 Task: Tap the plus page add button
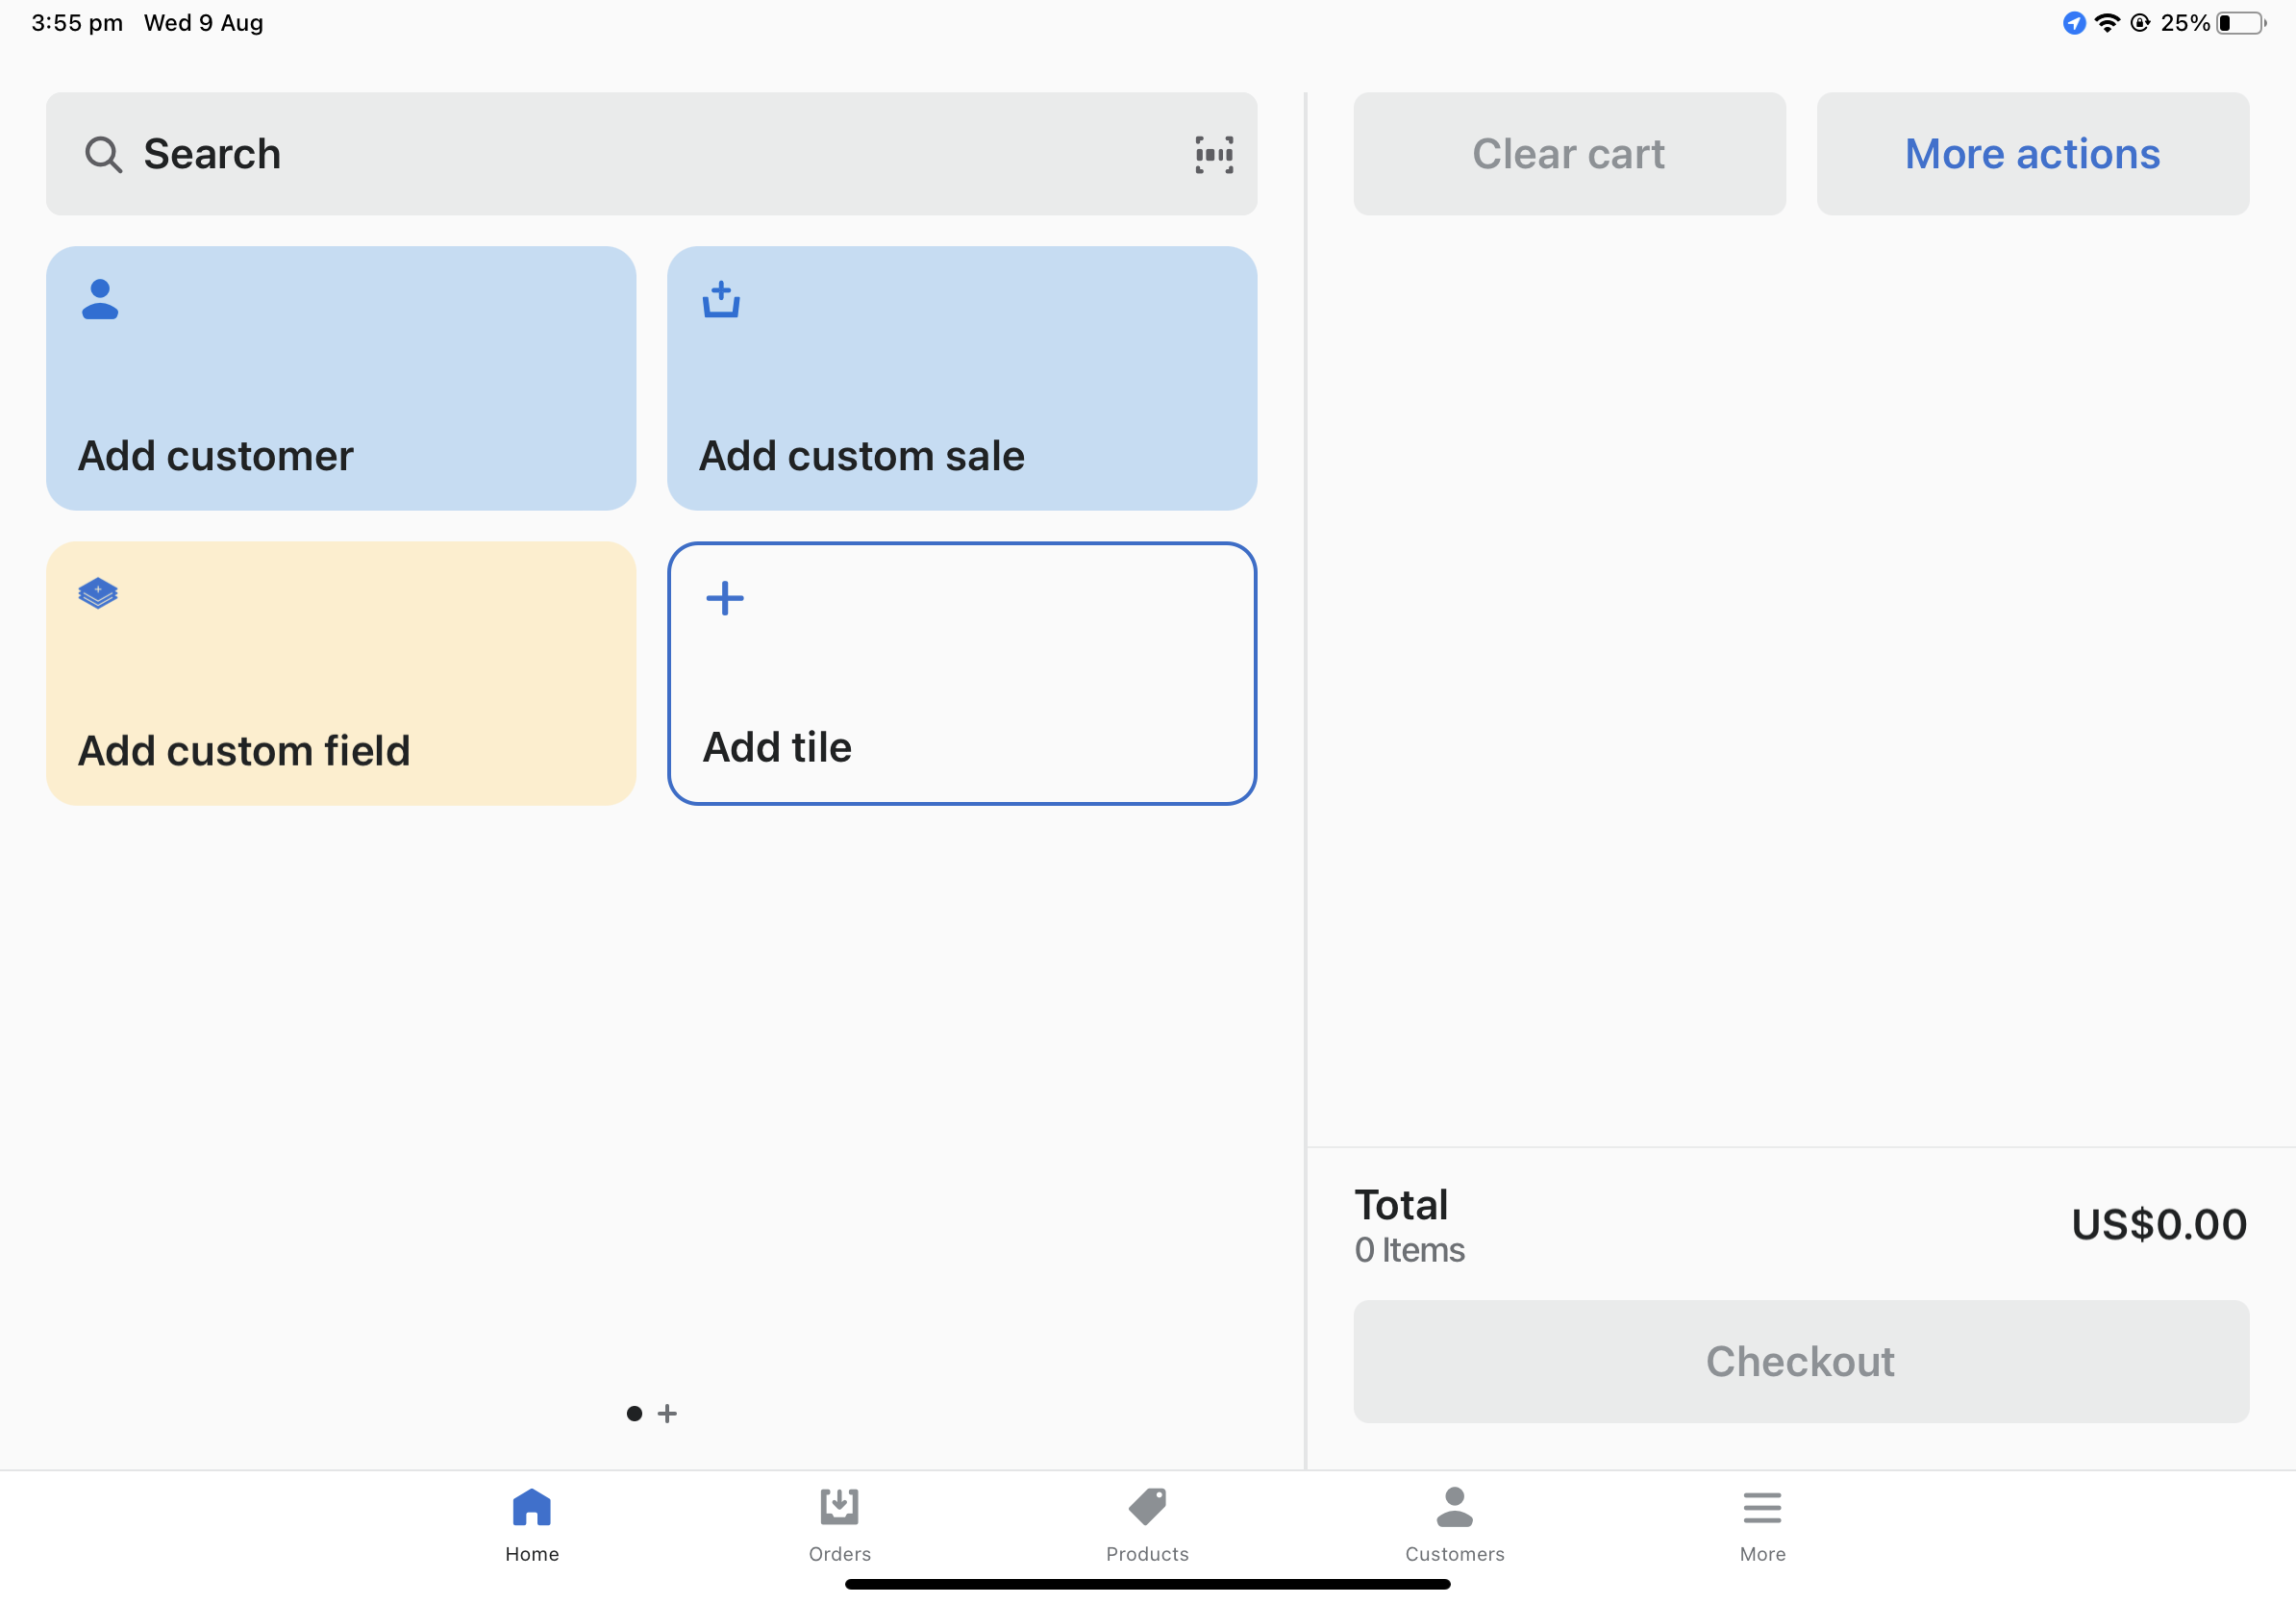point(668,1412)
